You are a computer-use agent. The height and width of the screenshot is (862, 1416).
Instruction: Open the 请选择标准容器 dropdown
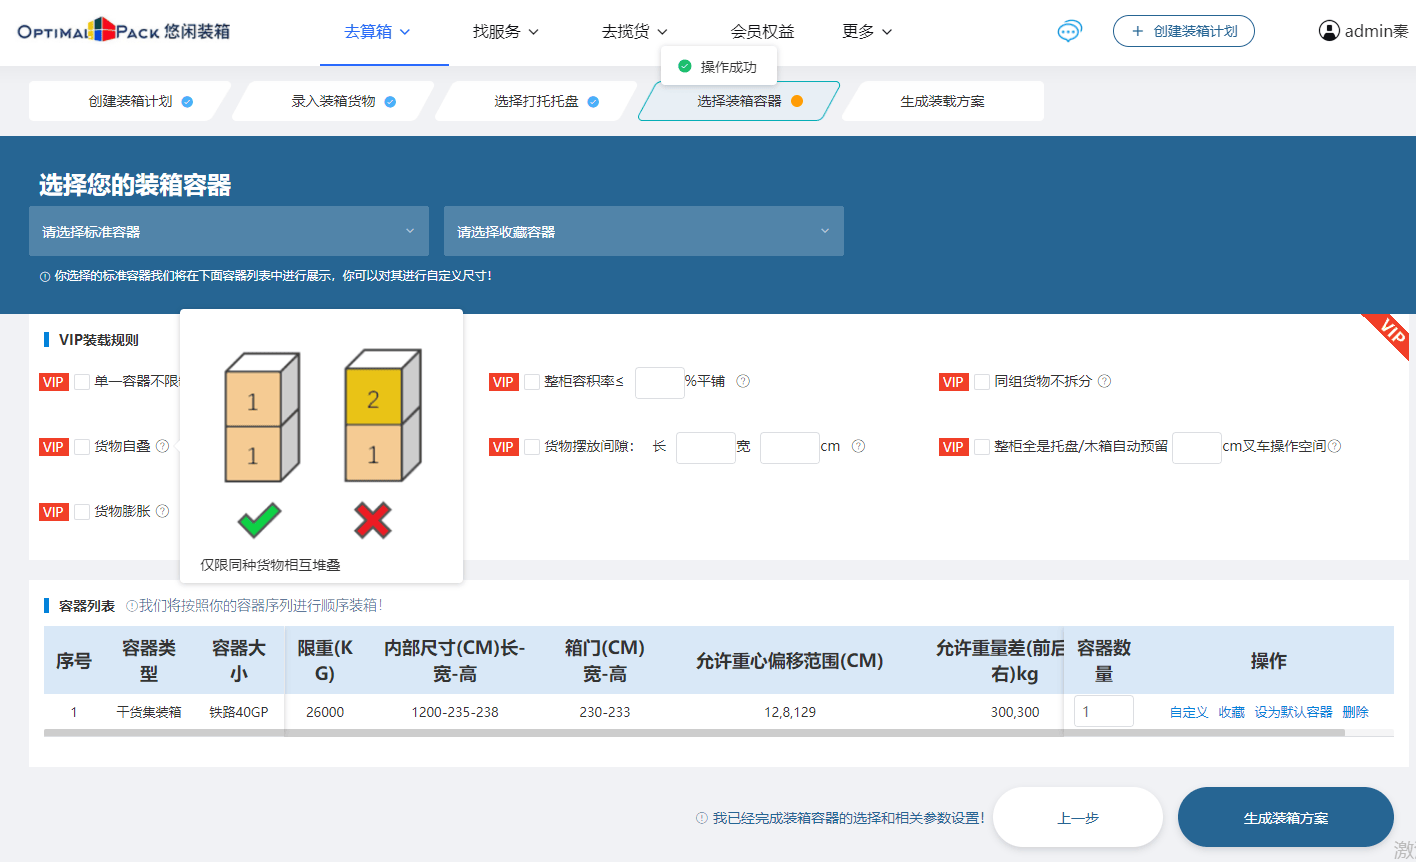229,231
